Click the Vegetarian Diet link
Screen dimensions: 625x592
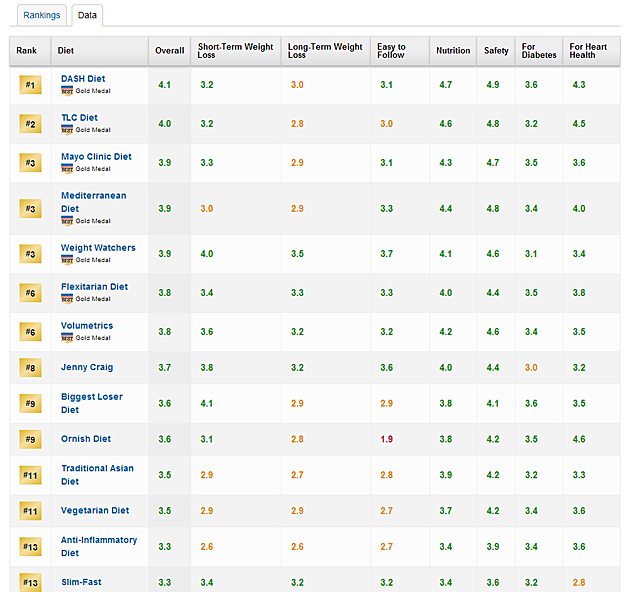pyautogui.click(x=95, y=510)
